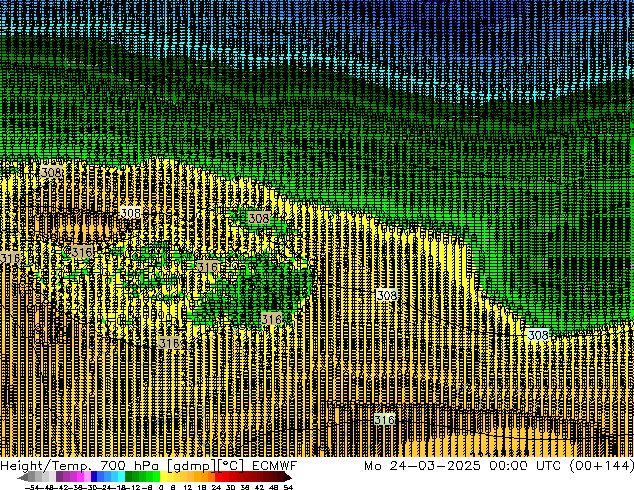Viewport: 634px width, 490px height.
Task: Click the gray arrow at the legend's left end
Action: tap(23, 477)
